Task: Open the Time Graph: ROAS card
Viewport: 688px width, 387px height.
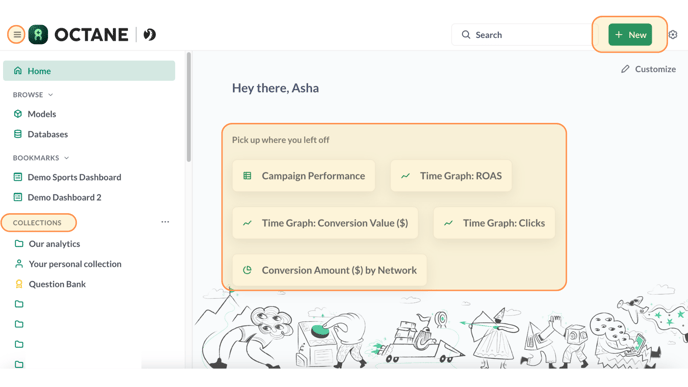Action: click(451, 176)
